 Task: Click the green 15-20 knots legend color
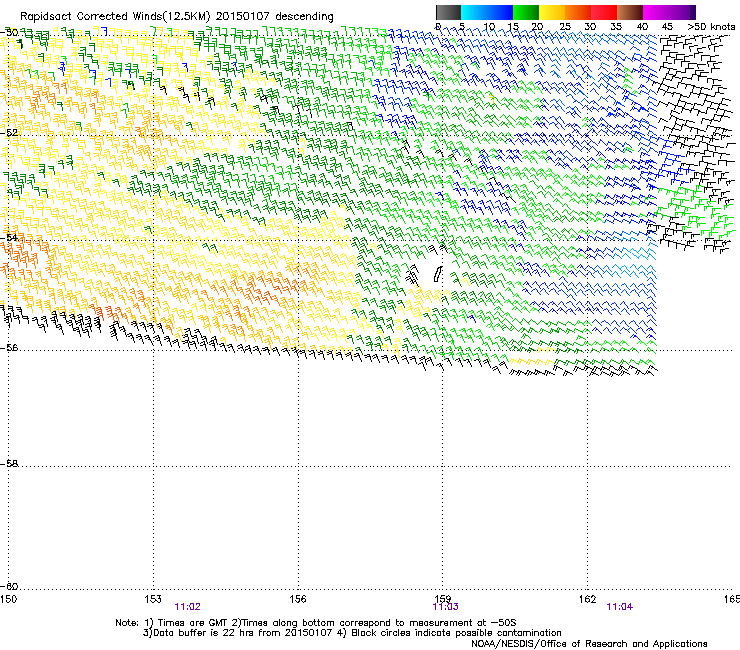(526, 12)
